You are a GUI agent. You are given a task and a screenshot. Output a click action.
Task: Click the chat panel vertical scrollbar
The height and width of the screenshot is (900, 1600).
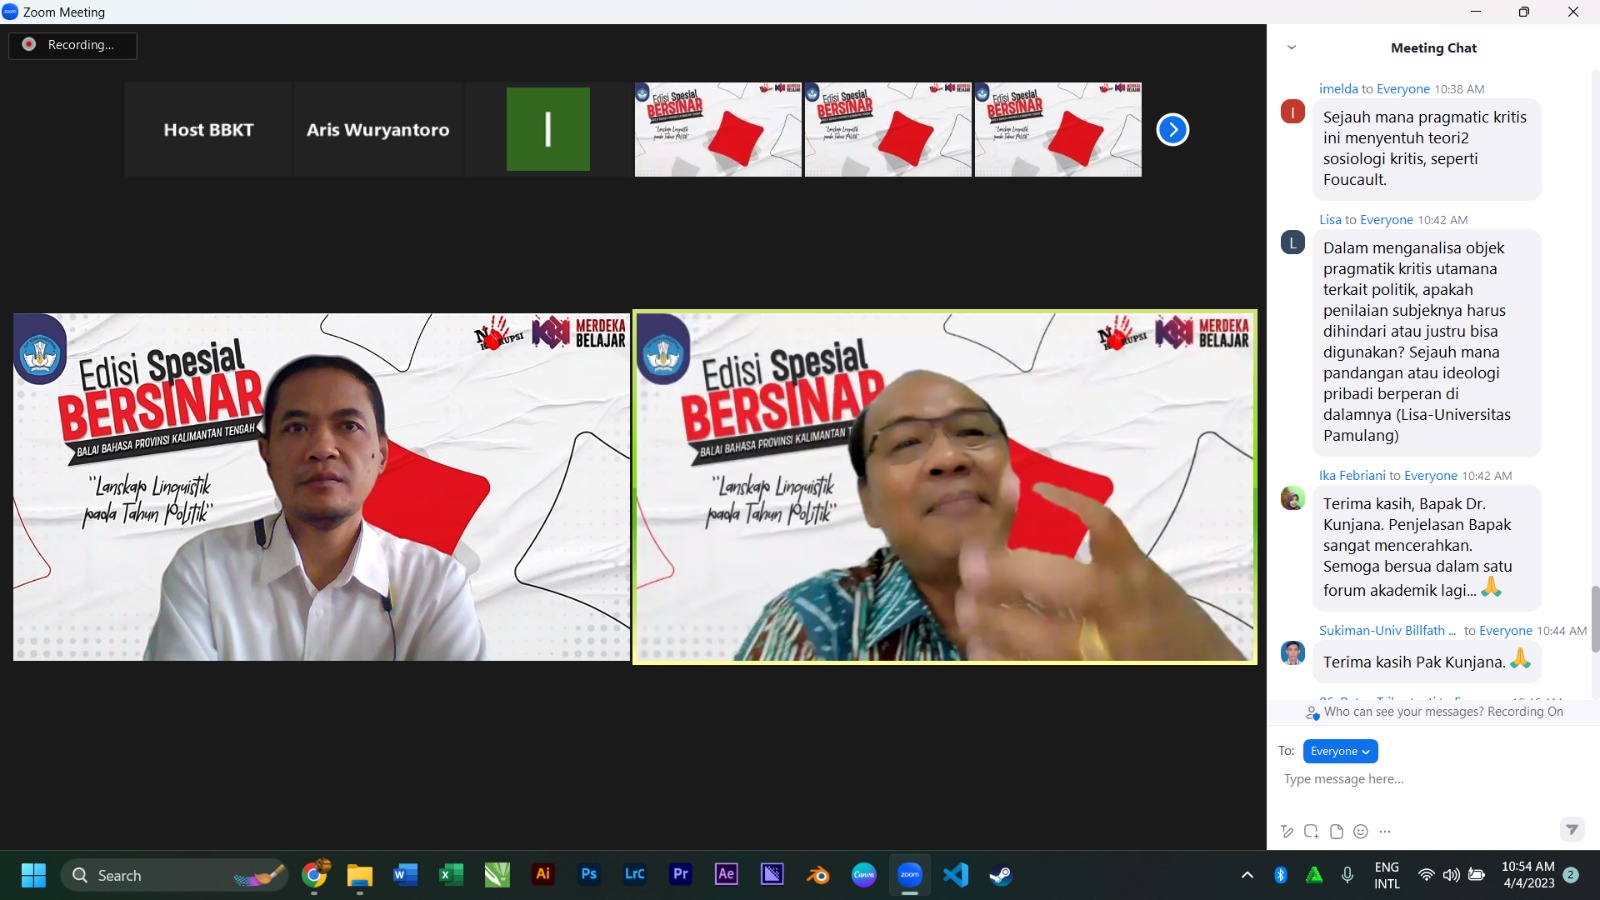(x=1594, y=620)
